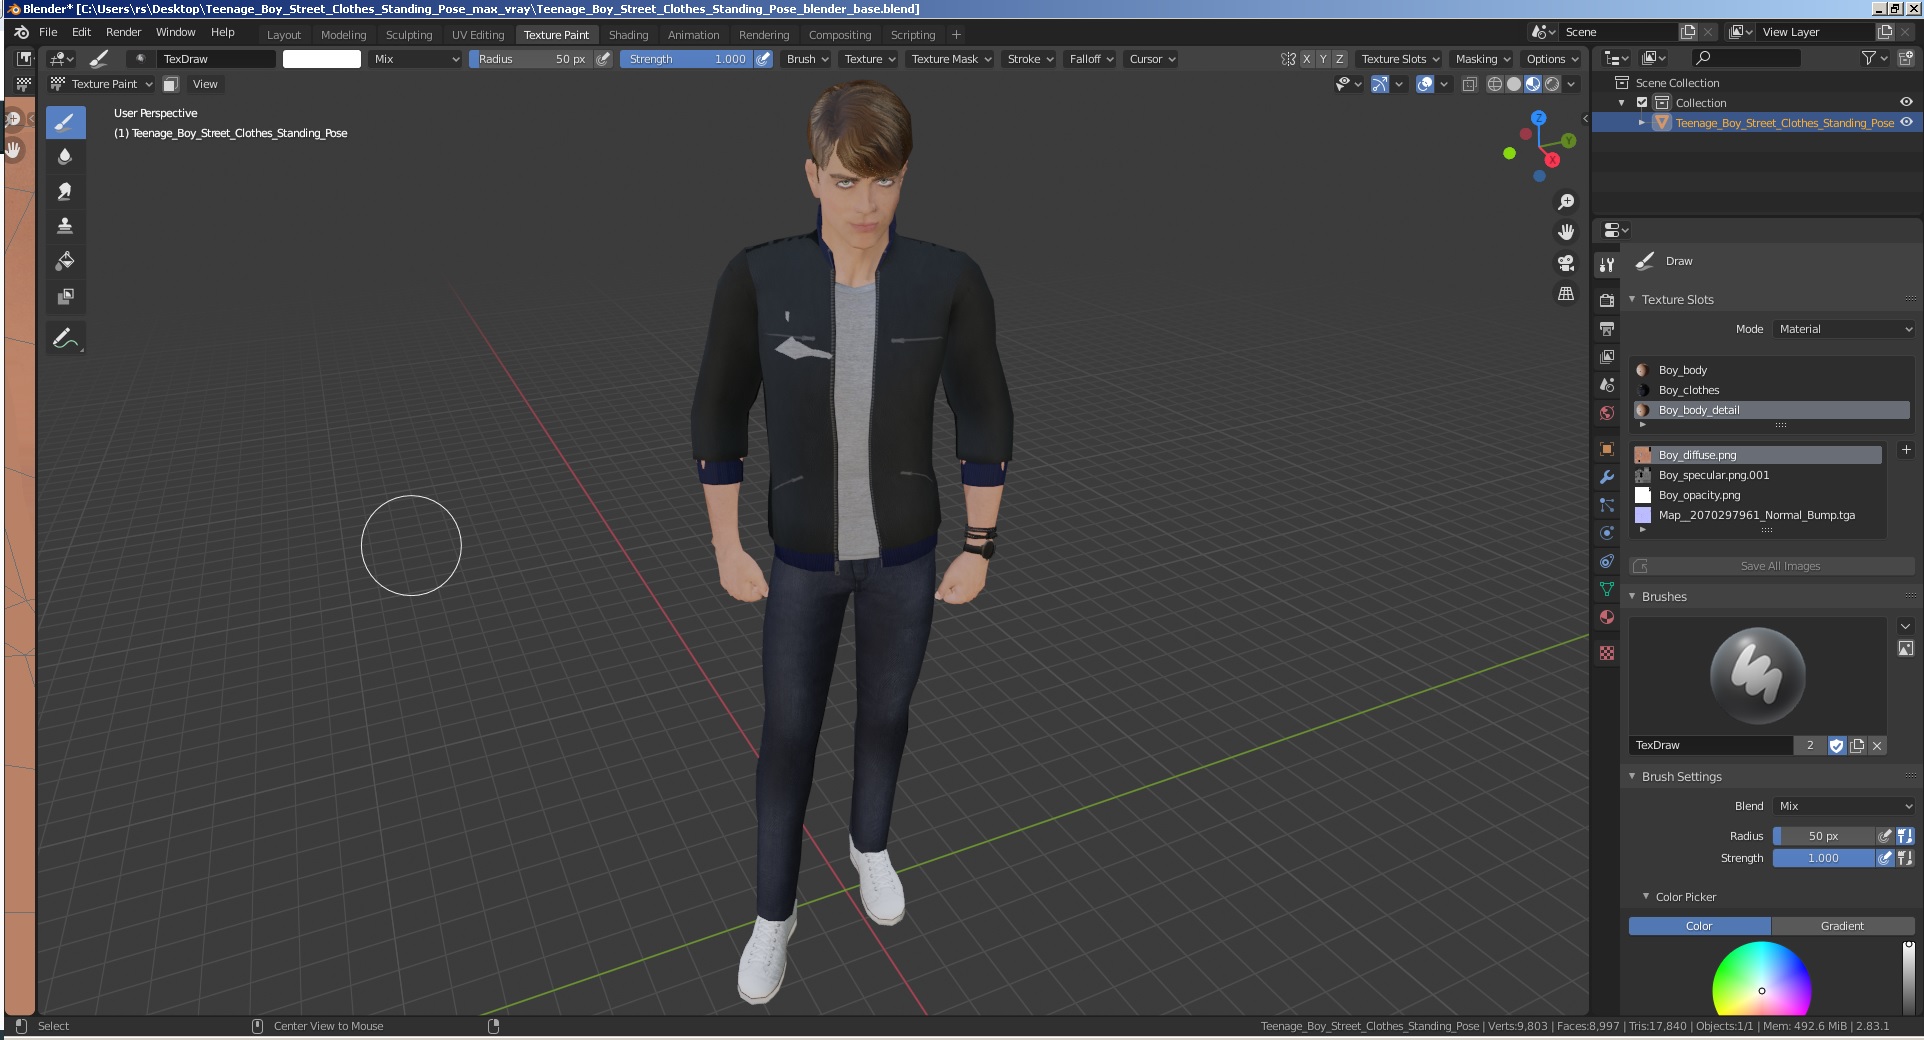This screenshot has width=1924, height=1040.
Task: Toggle Collection exclude checkbox in outliner
Action: tap(1642, 103)
